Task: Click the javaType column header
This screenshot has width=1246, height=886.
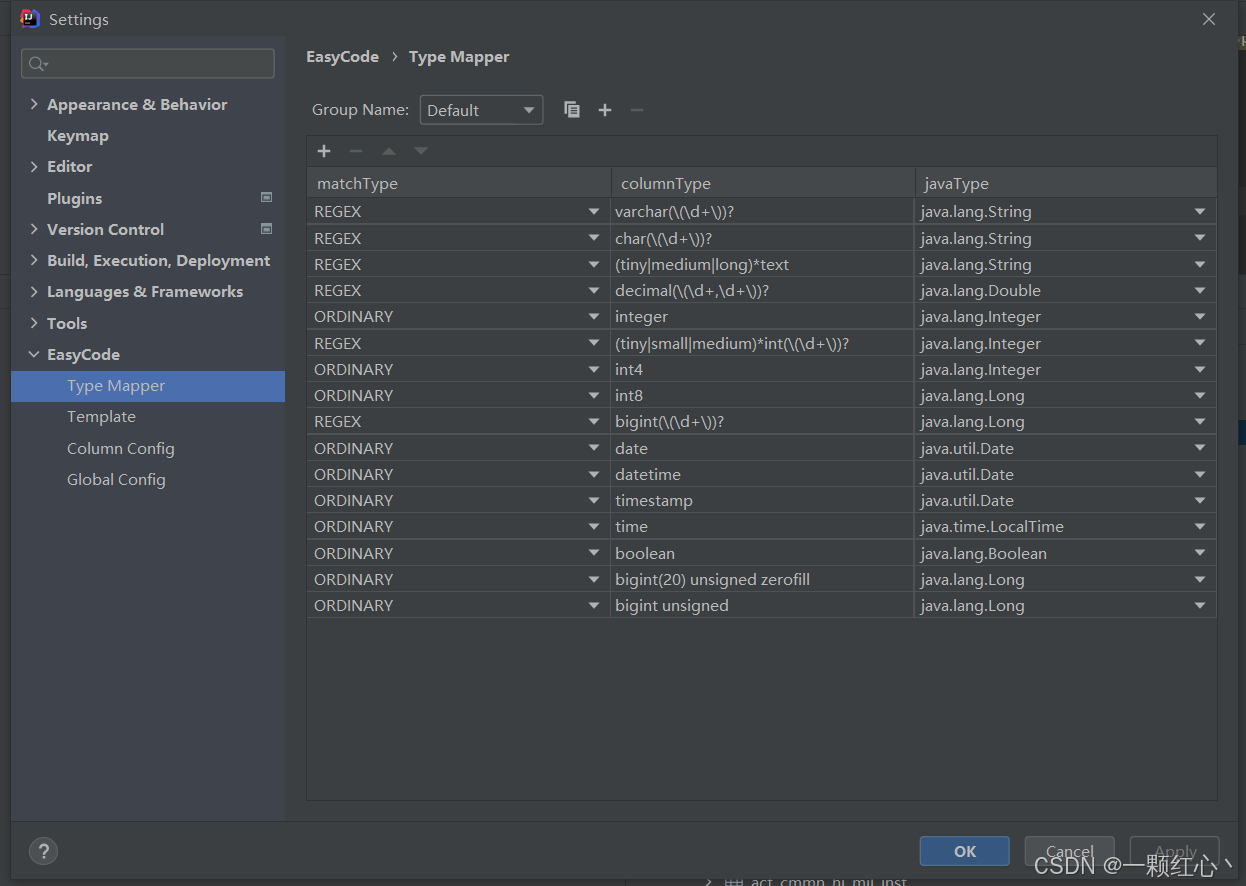Action: (x=1066, y=183)
